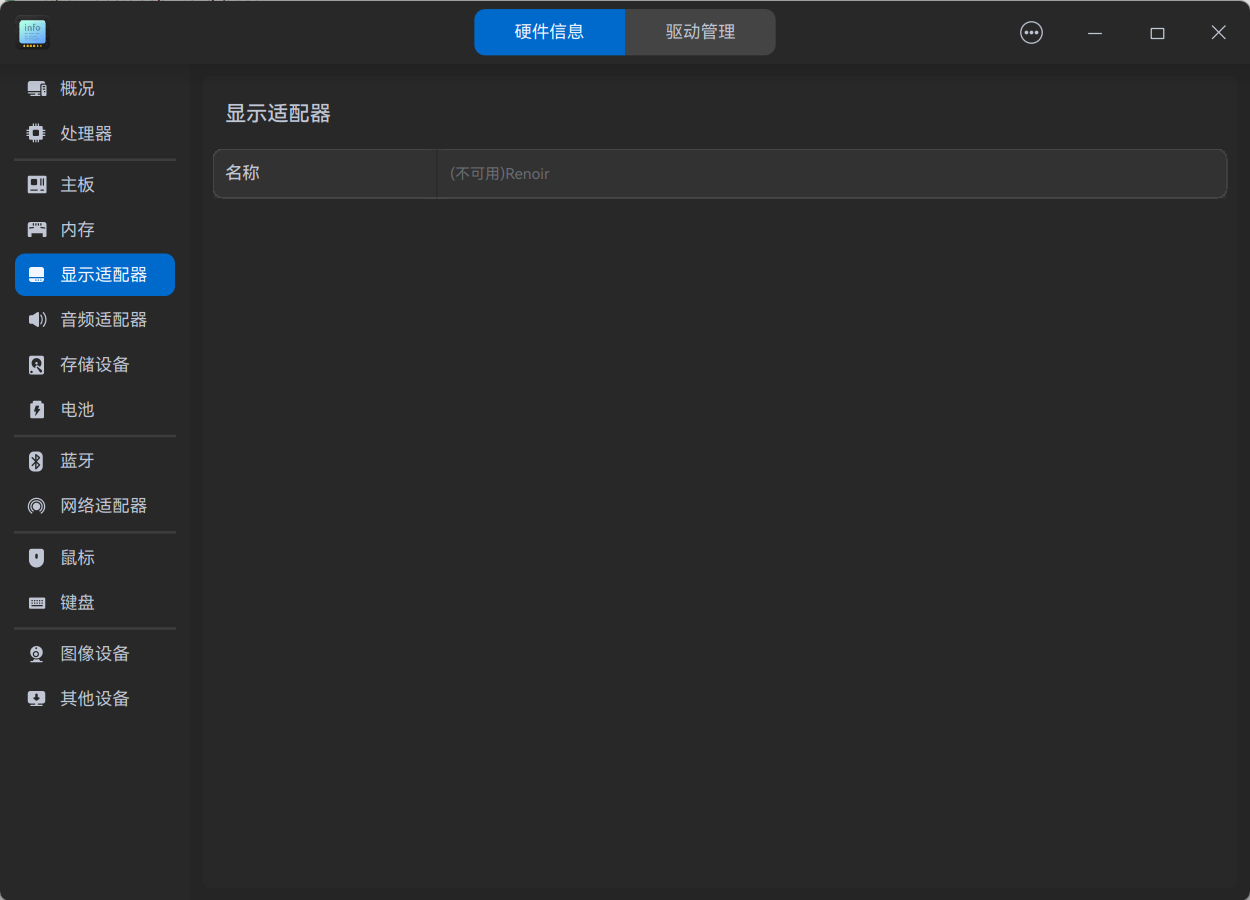Click the 处理器 CPU chip icon

[x=37, y=133]
